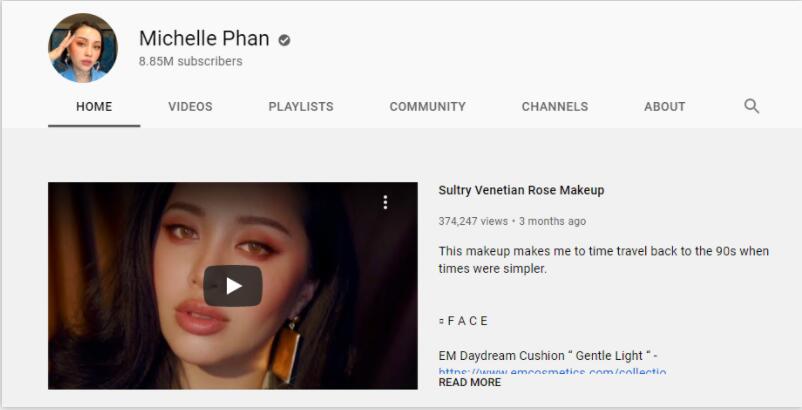The width and height of the screenshot is (802, 410).
Task: Click the channel profile avatar
Action: (x=83, y=48)
